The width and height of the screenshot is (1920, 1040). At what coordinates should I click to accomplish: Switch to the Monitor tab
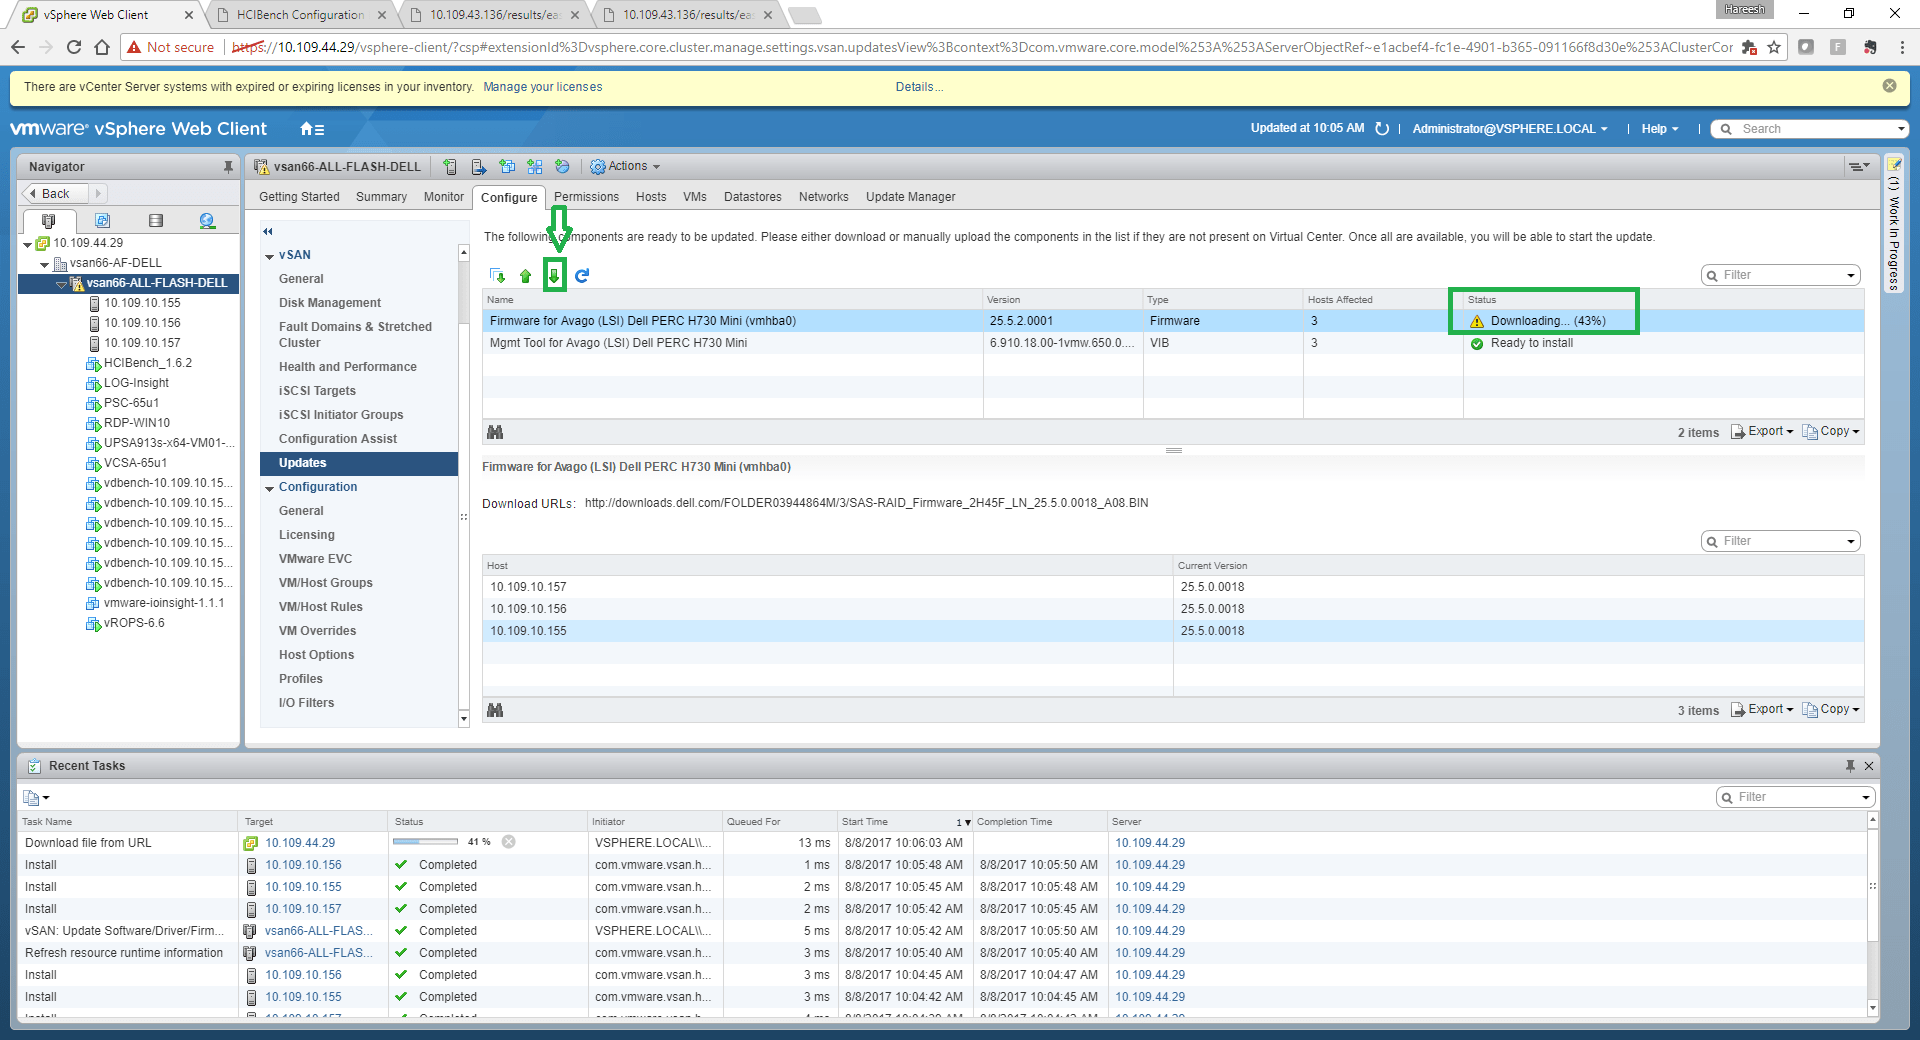point(443,197)
